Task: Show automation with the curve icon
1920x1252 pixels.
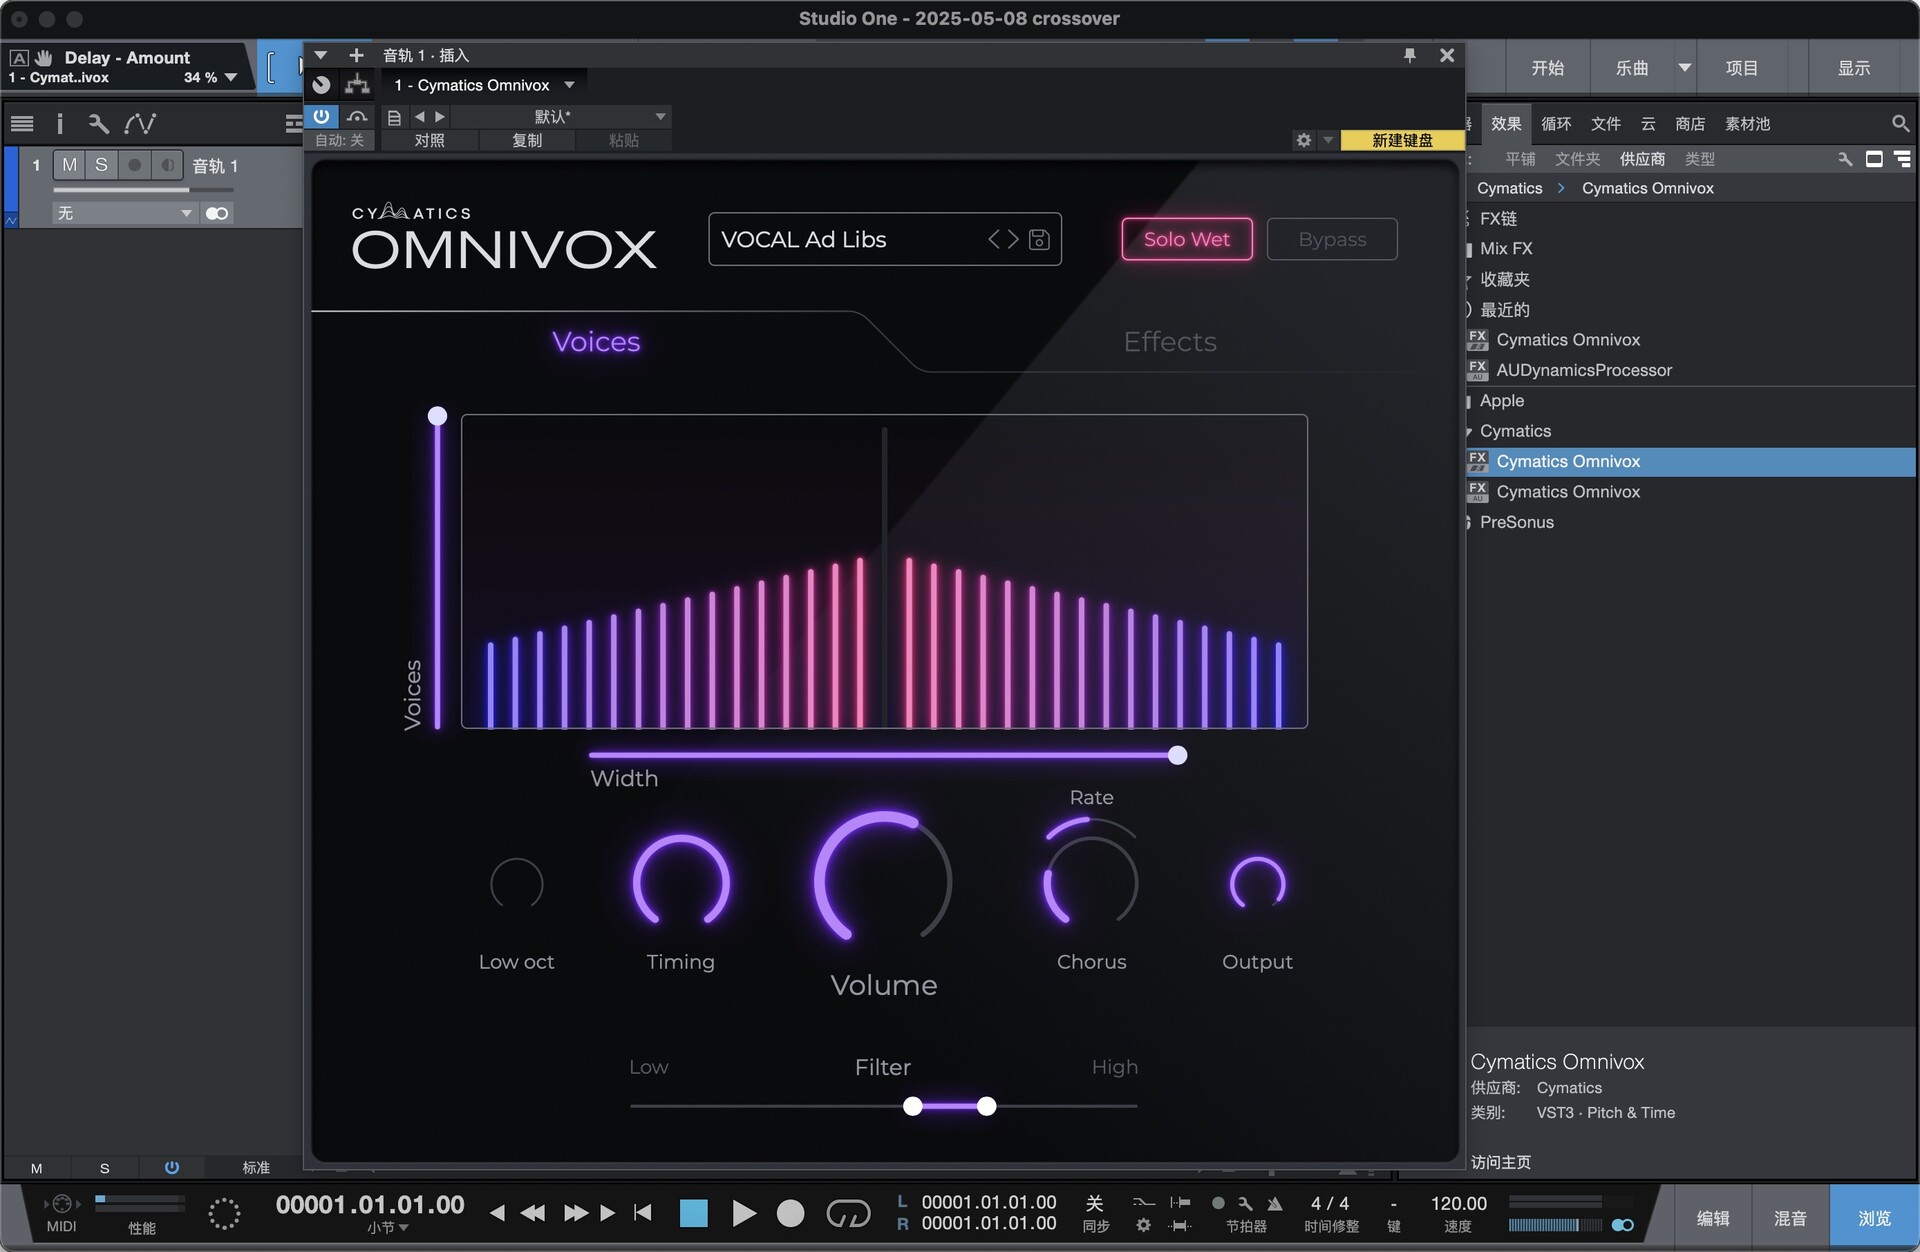Action: 140,123
